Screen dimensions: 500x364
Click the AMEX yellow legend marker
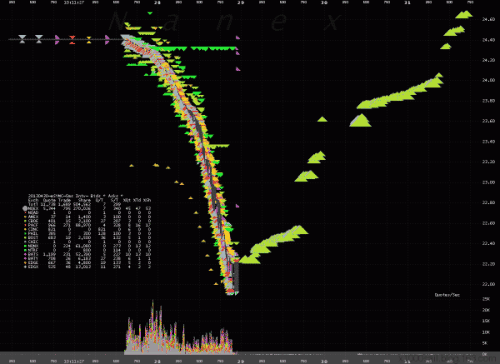point(25,217)
